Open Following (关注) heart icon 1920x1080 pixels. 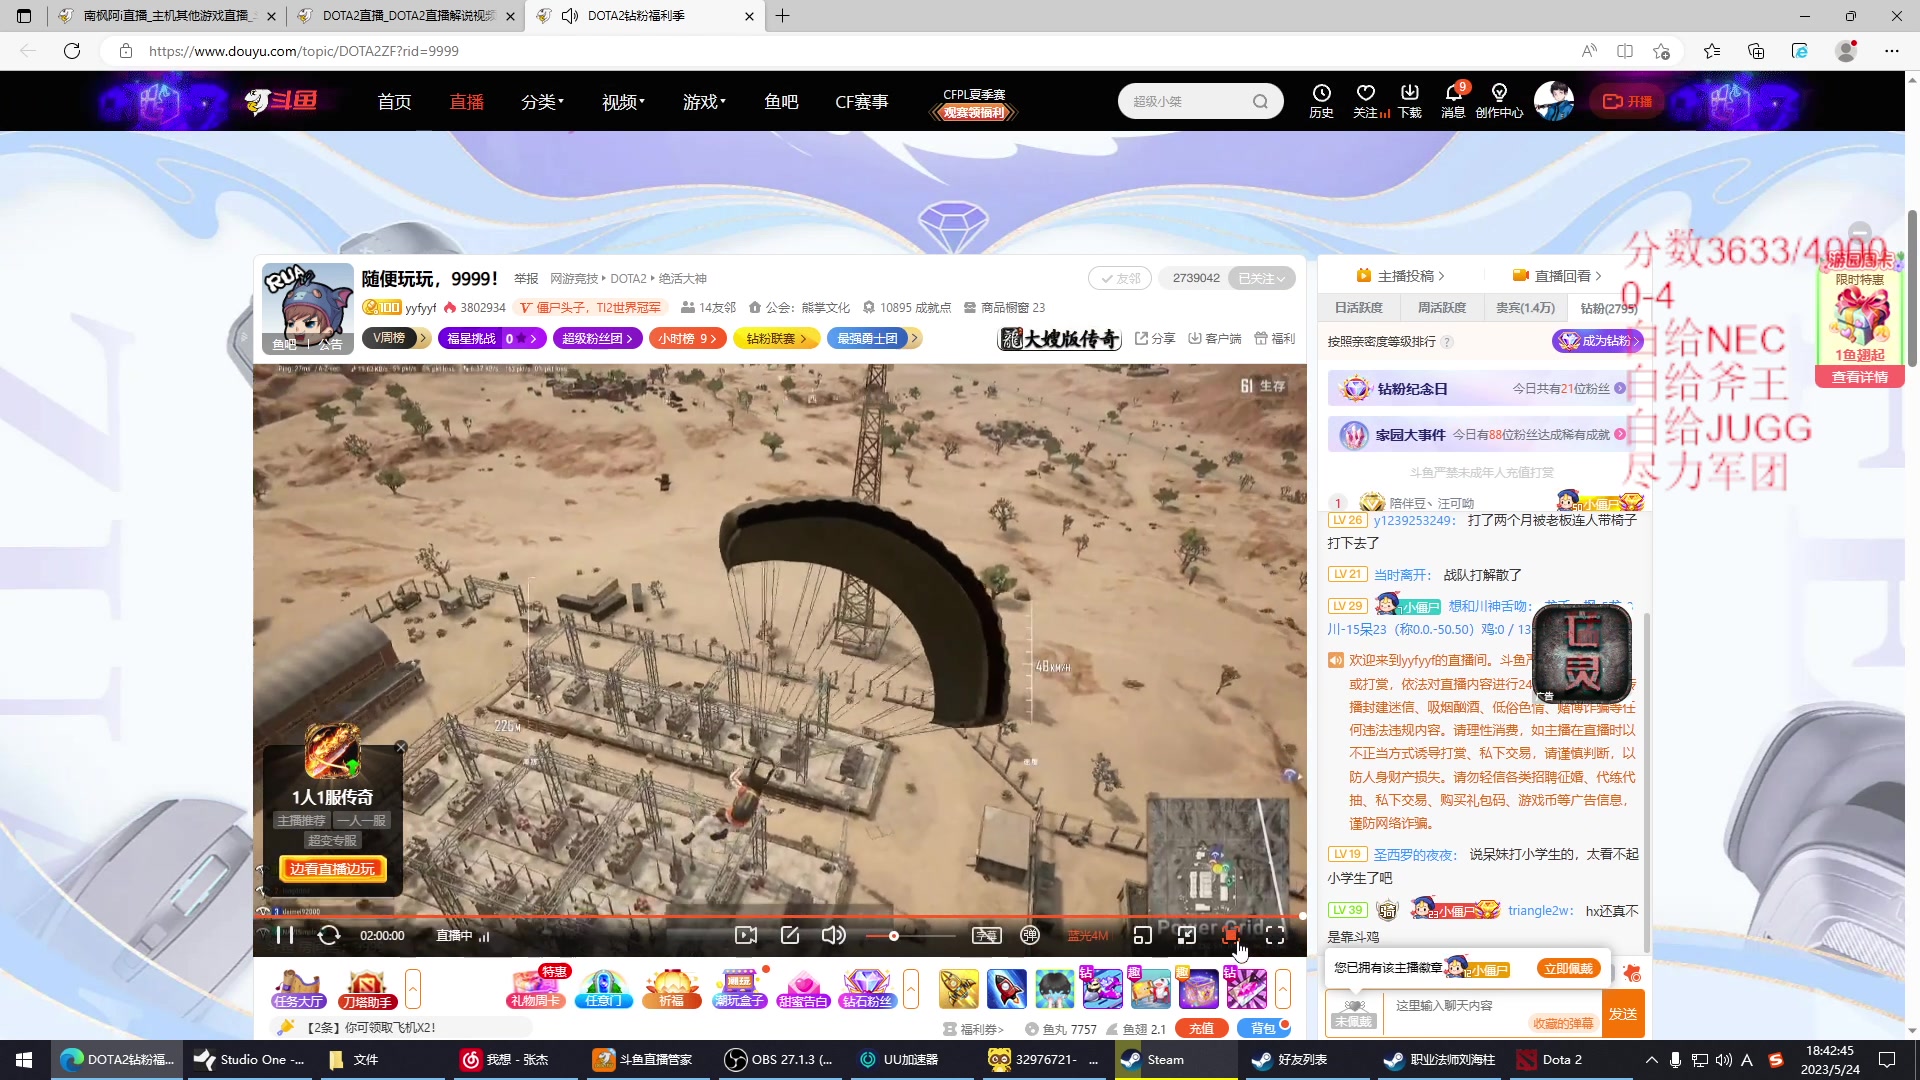[1366, 101]
